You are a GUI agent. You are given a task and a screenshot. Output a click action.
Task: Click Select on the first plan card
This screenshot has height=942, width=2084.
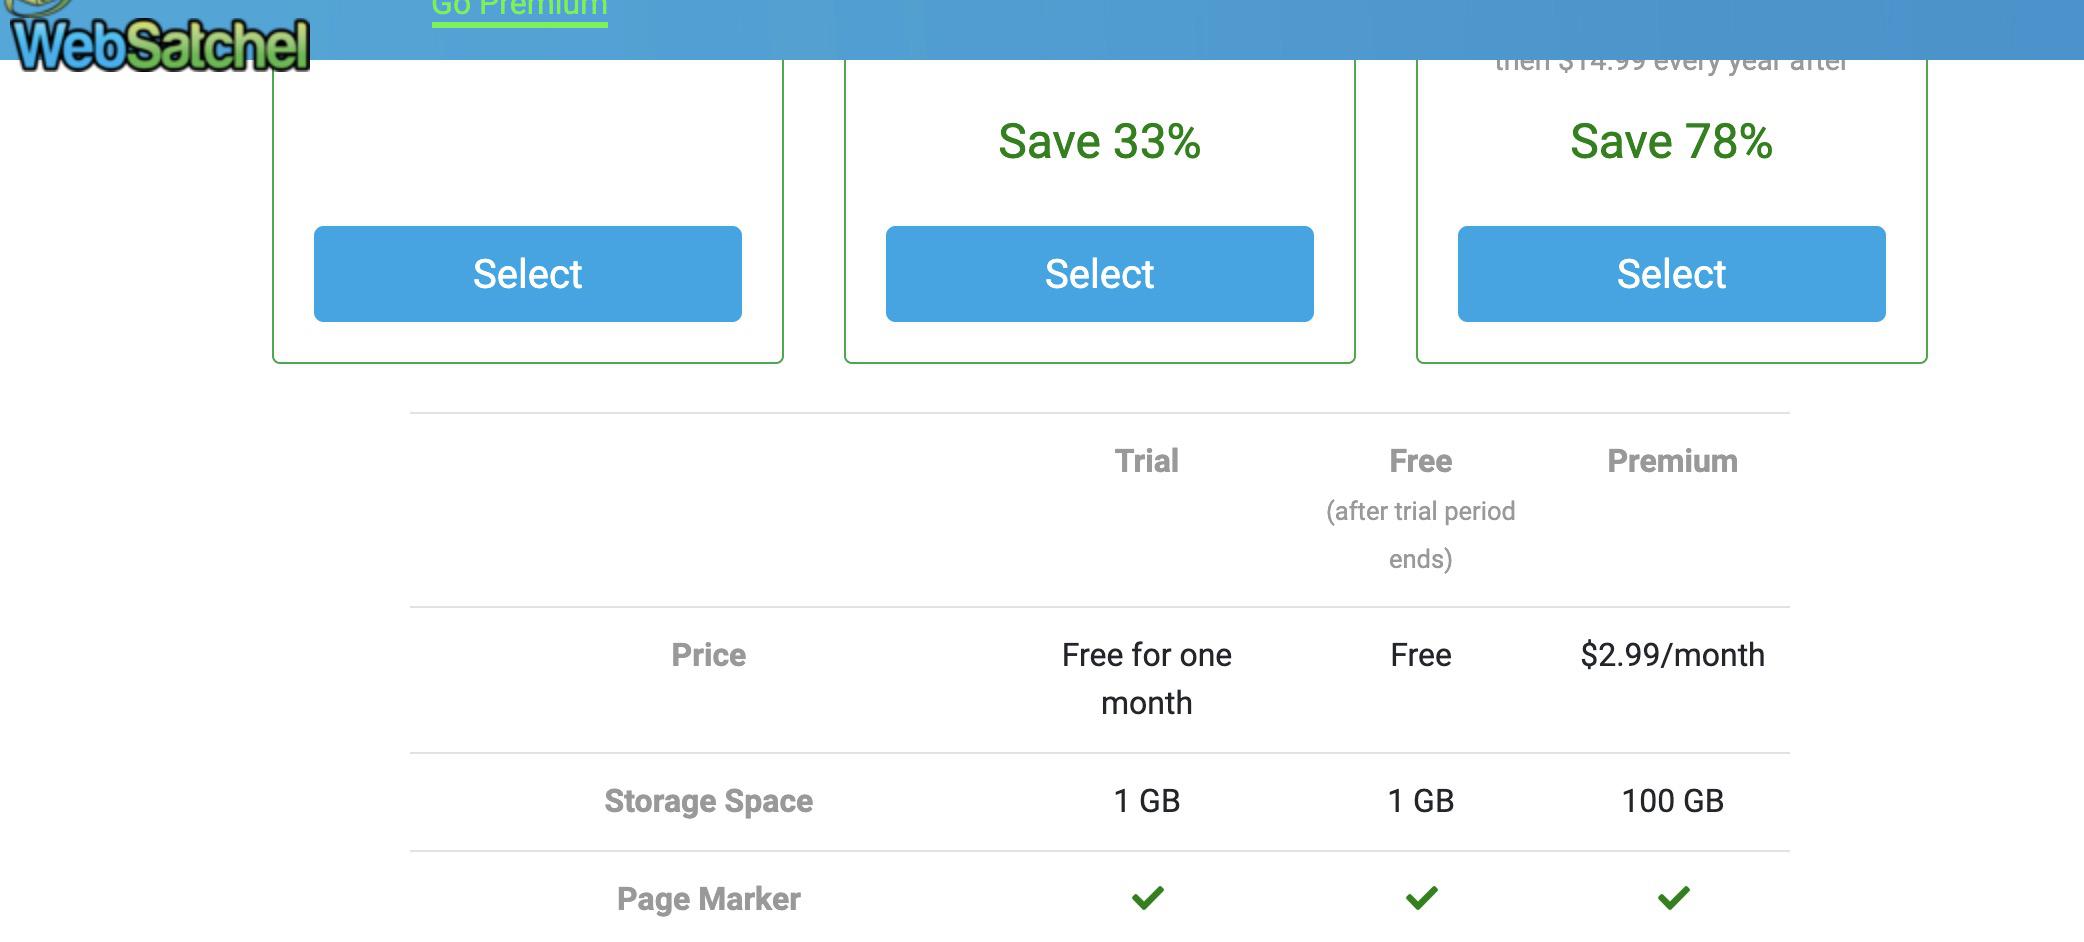528,274
